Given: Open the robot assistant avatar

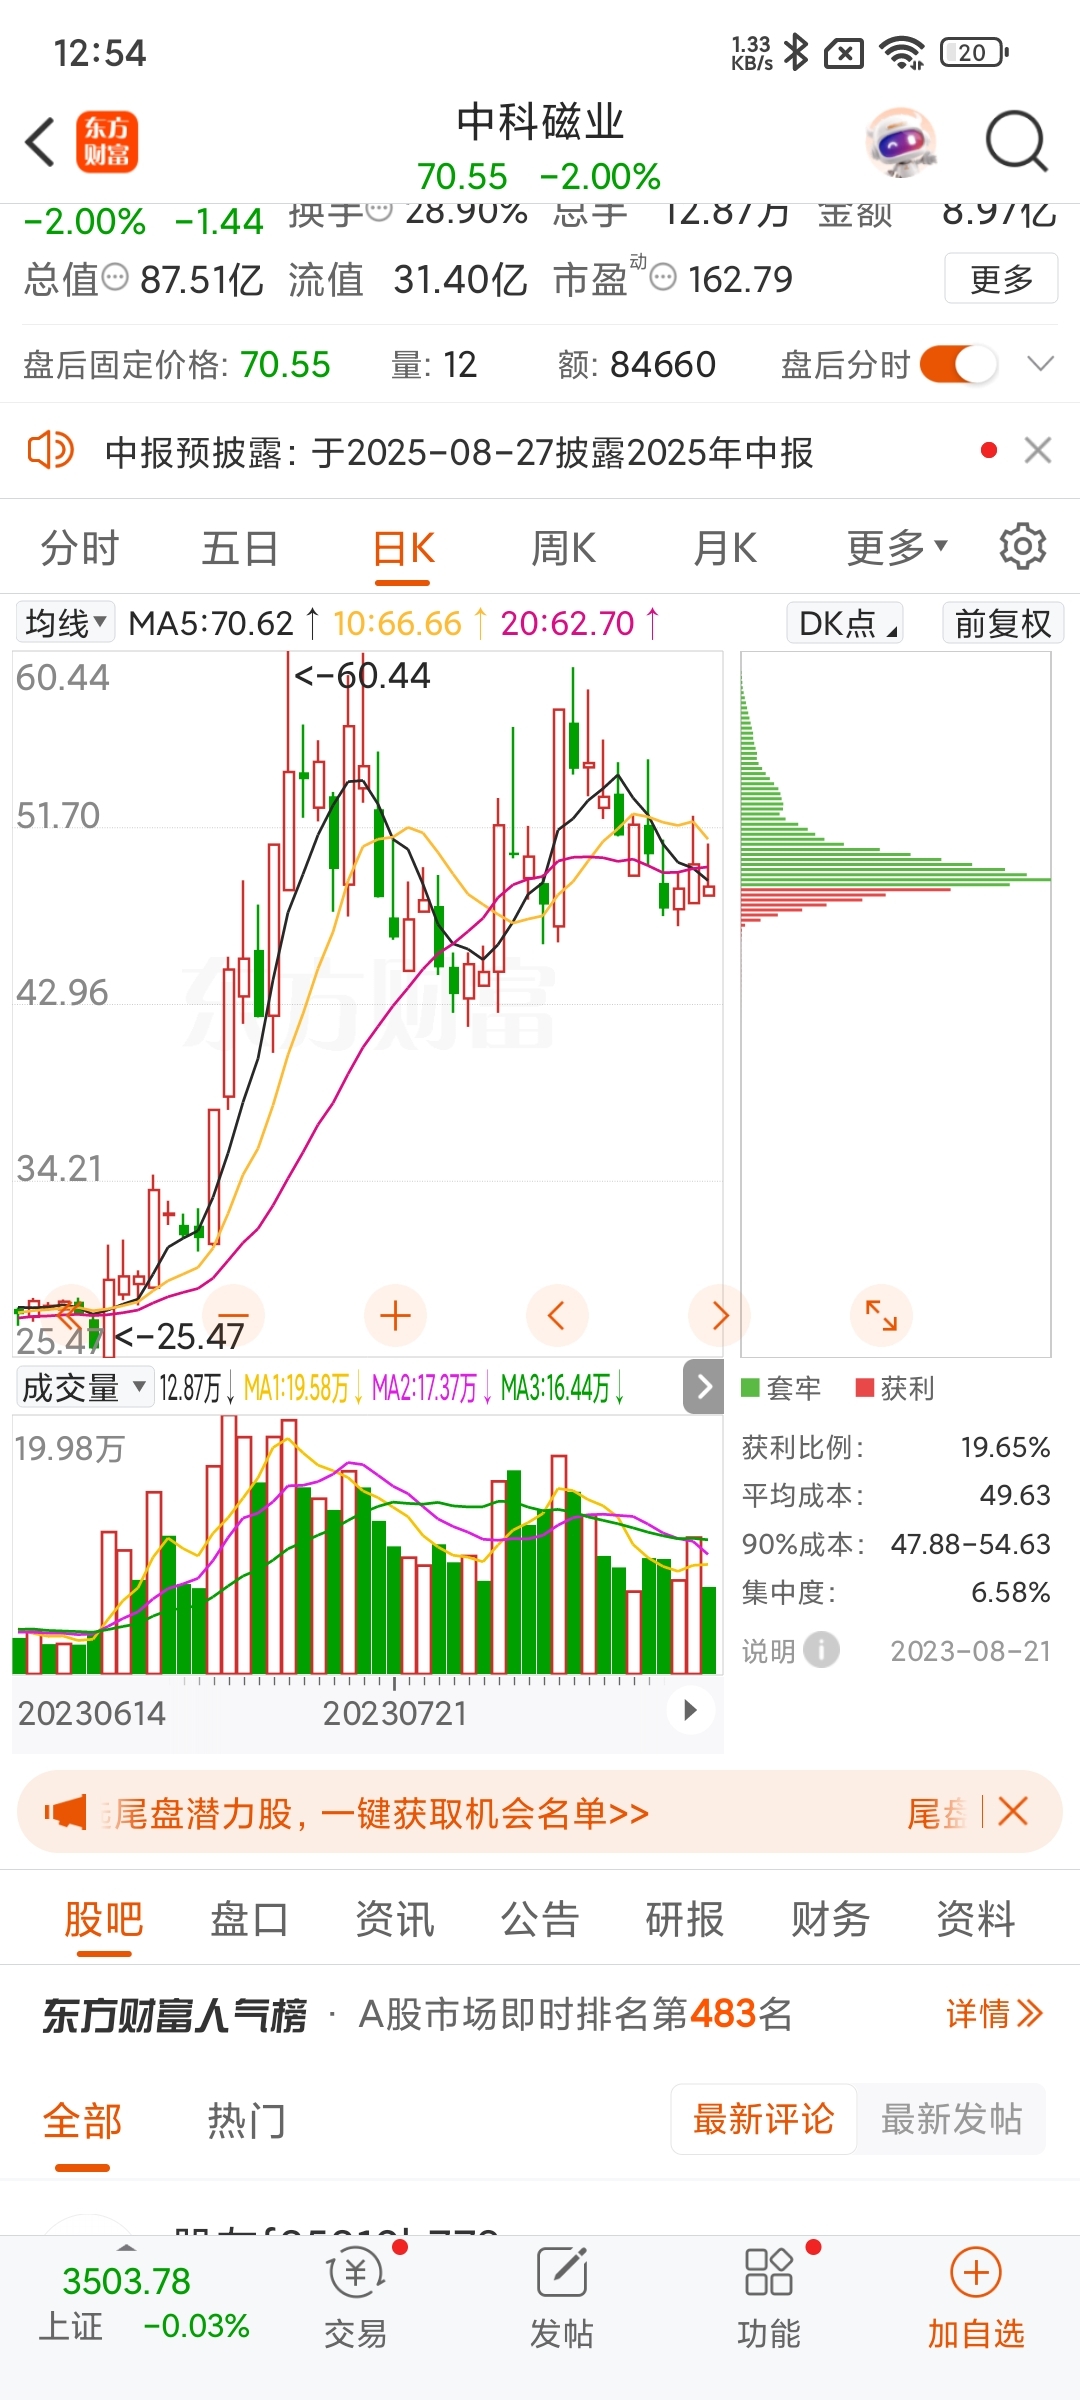Looking at the screenshot, I should point(901,142).
